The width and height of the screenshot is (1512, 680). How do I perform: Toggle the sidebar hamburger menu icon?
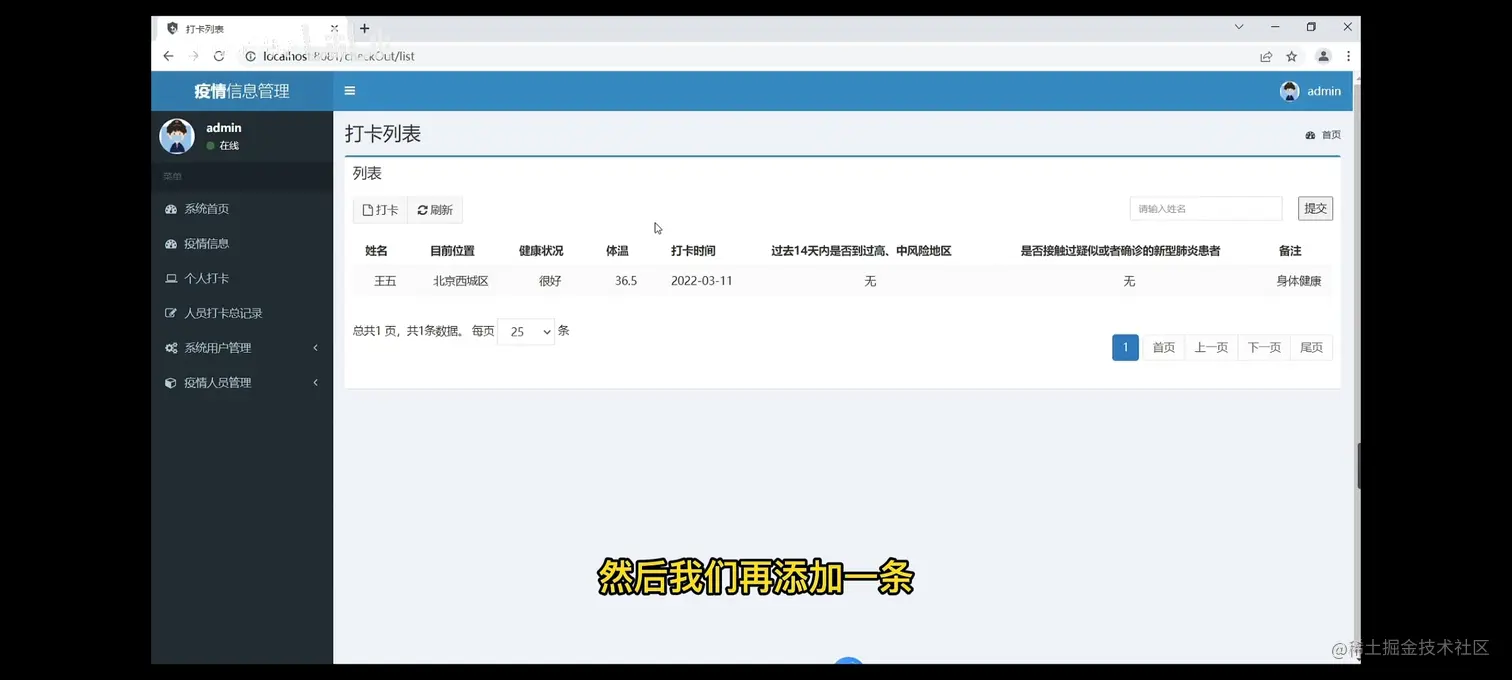(350, 91)
